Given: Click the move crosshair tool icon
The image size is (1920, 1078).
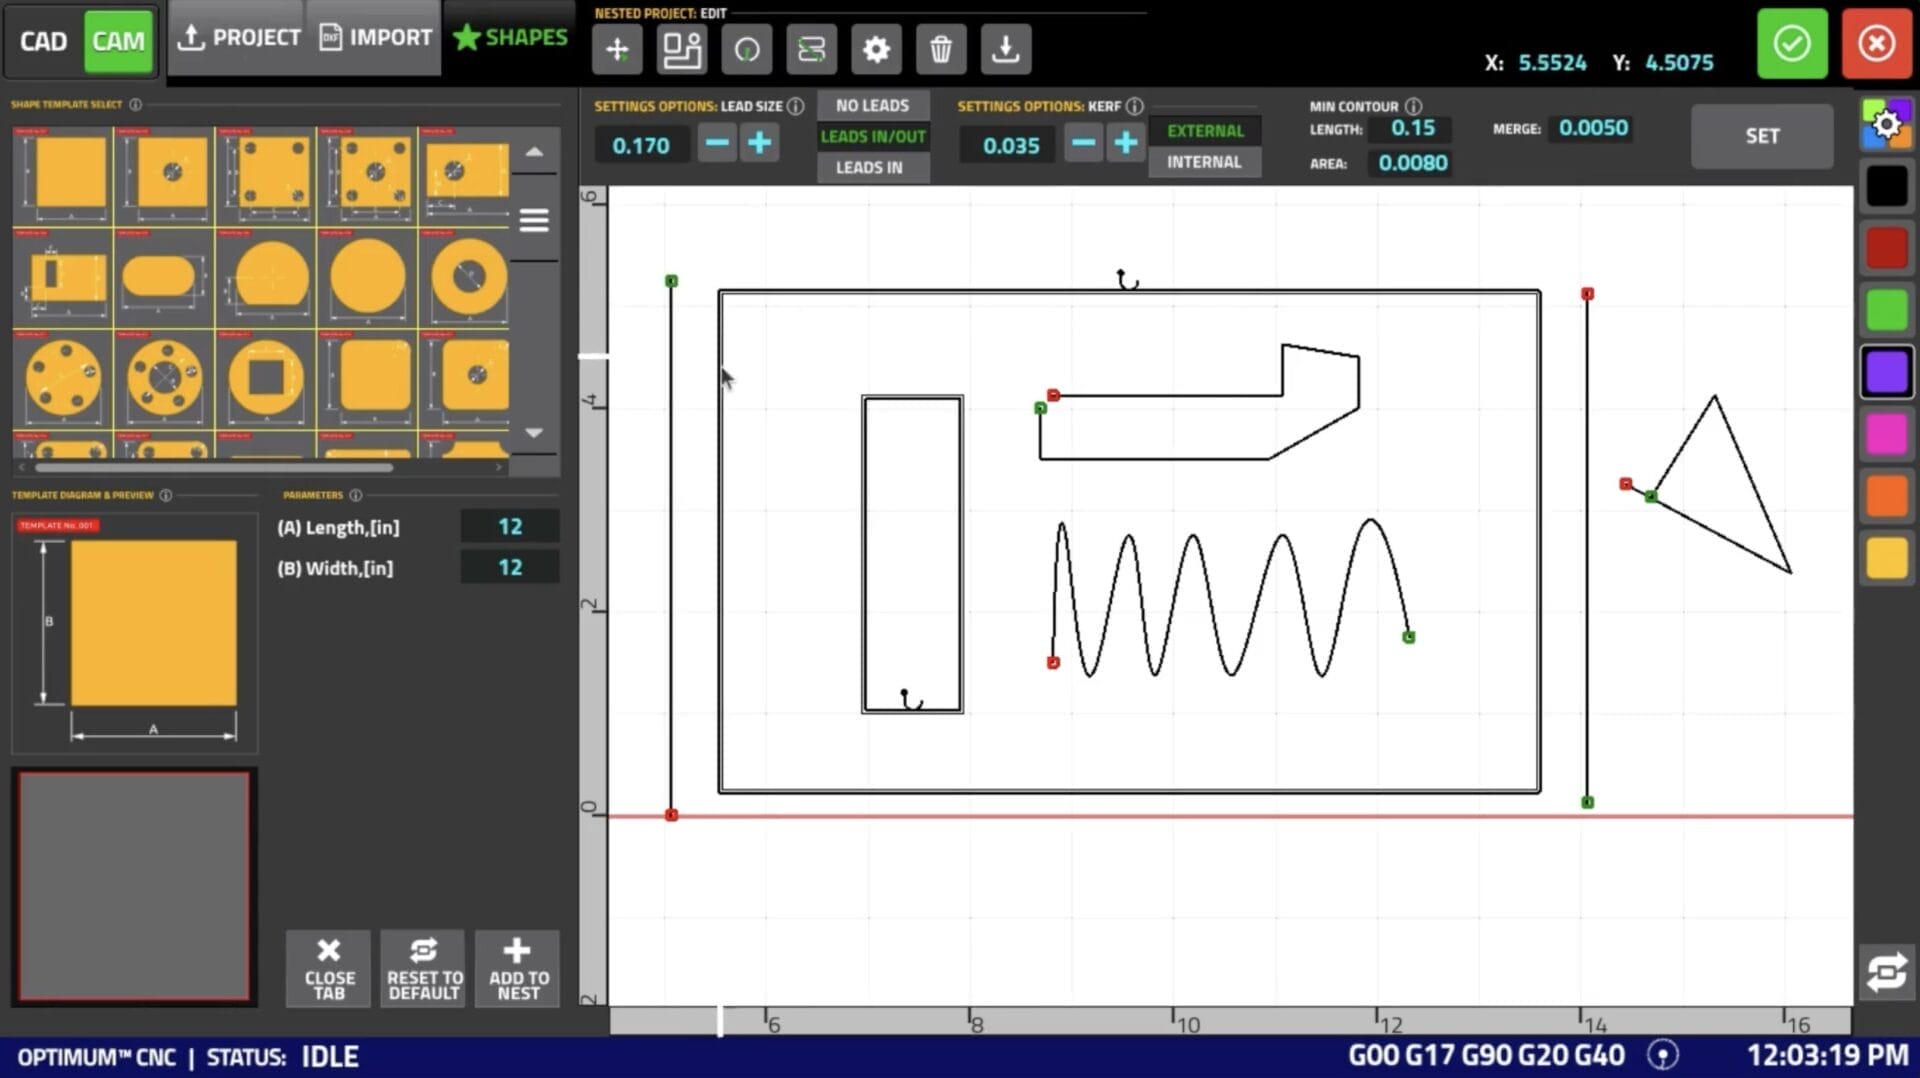Looking at the screenshot, I should pyautogui.click(x=617, y=49).
